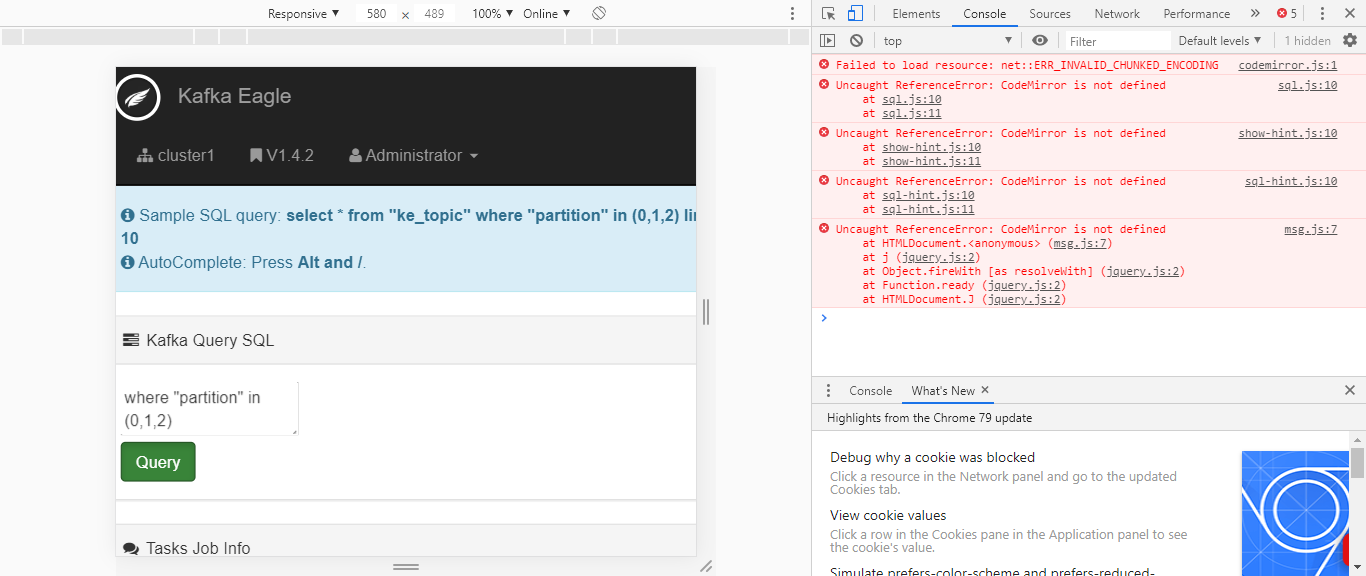The width and height of the screenshot is (1366, 576).
Task: Click the show-hint.js:11 stack trace link
Action: [931, 161]
